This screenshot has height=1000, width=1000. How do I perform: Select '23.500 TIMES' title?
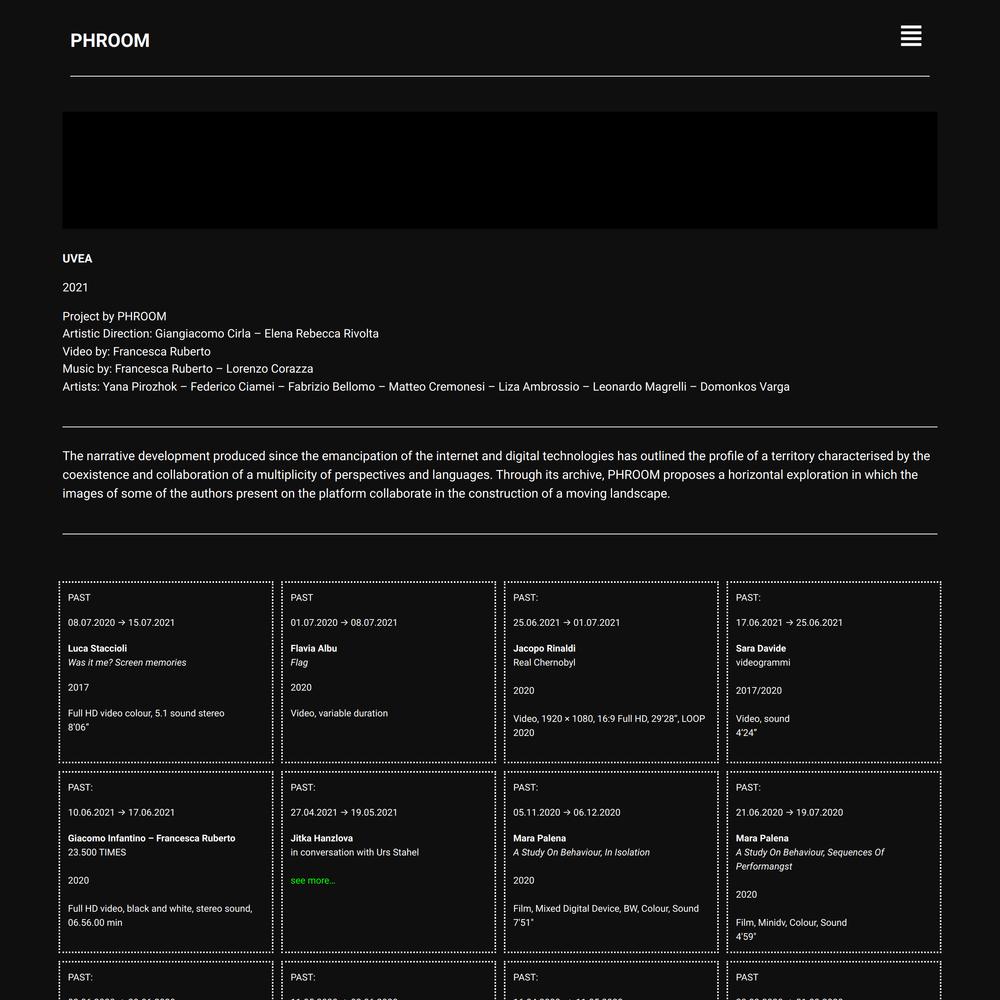click(97, 852)
